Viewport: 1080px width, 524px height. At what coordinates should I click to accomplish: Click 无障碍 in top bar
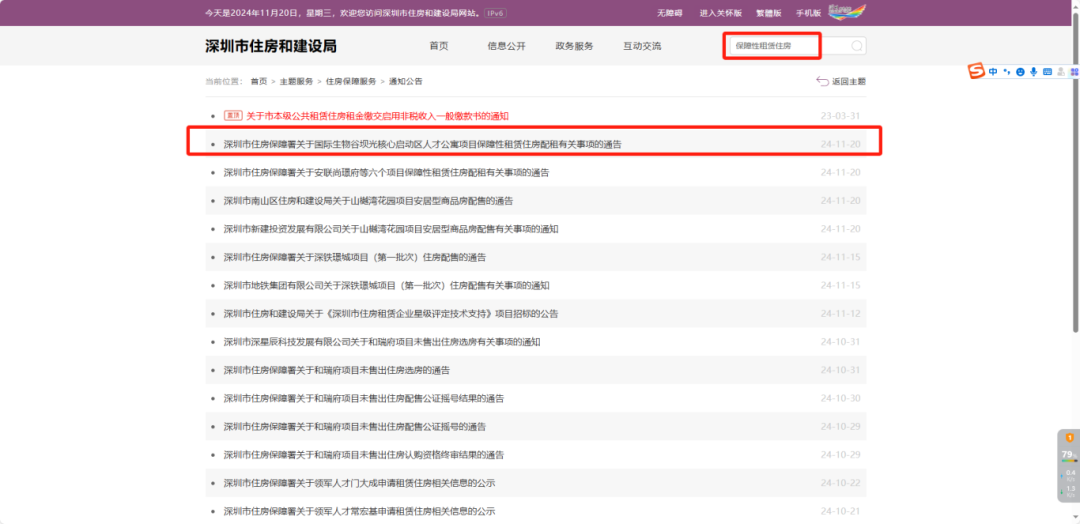(669, 13)
